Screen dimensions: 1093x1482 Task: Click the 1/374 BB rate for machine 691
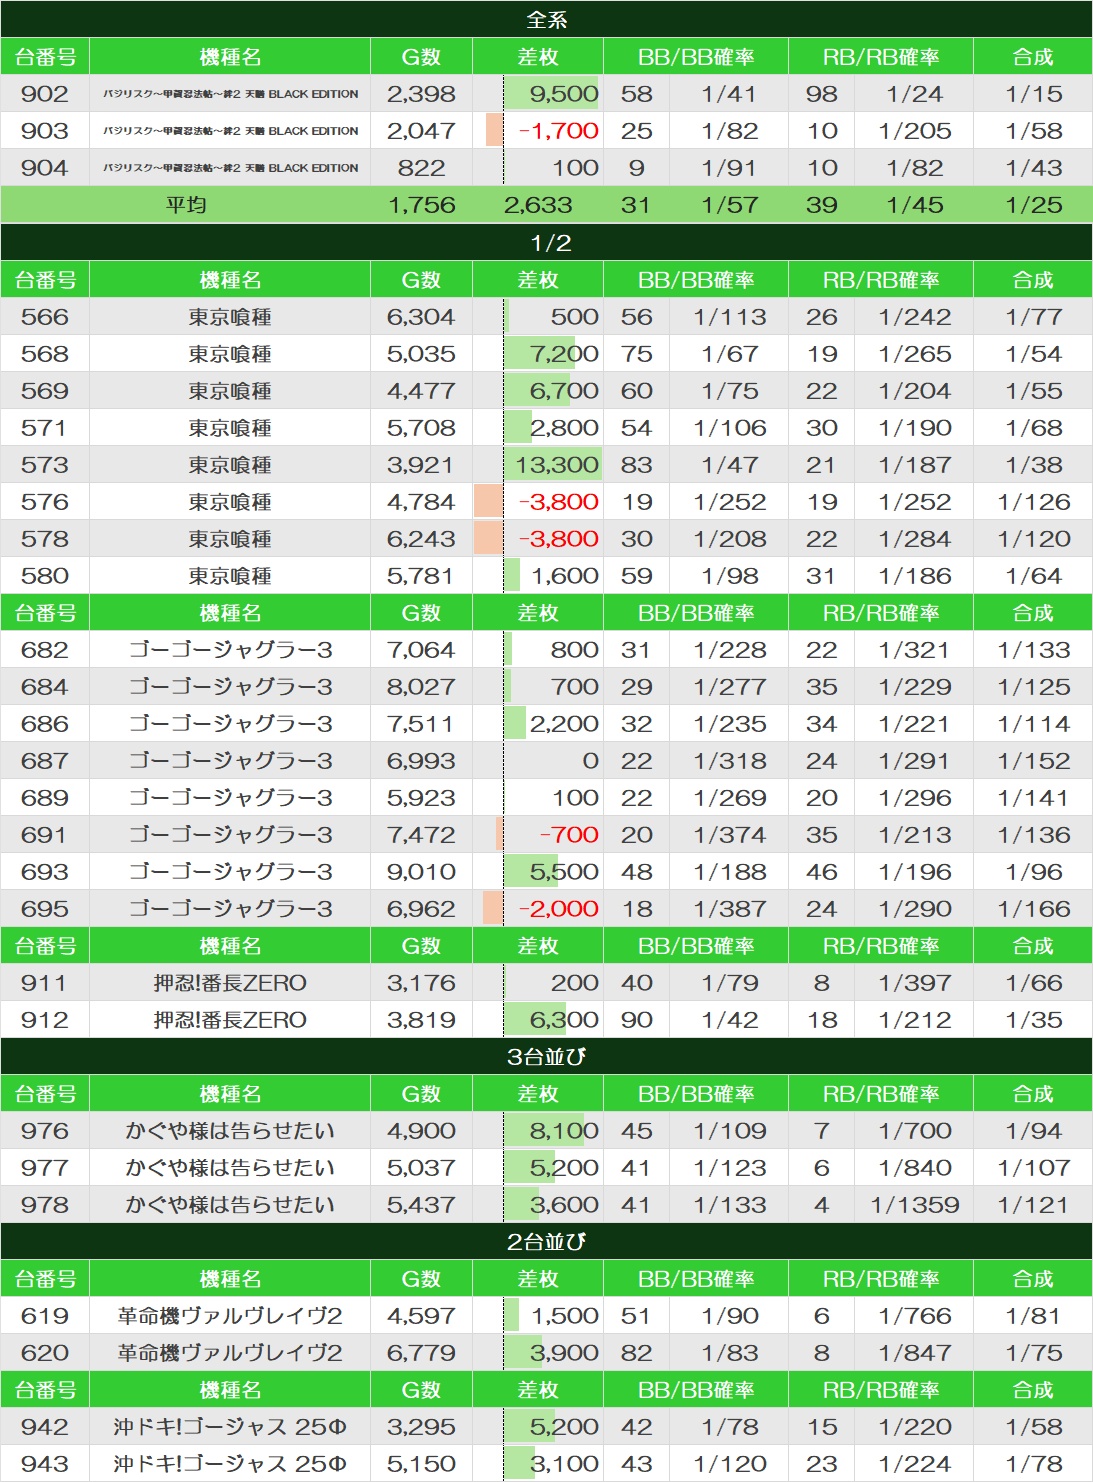click(x=730, y=835)
